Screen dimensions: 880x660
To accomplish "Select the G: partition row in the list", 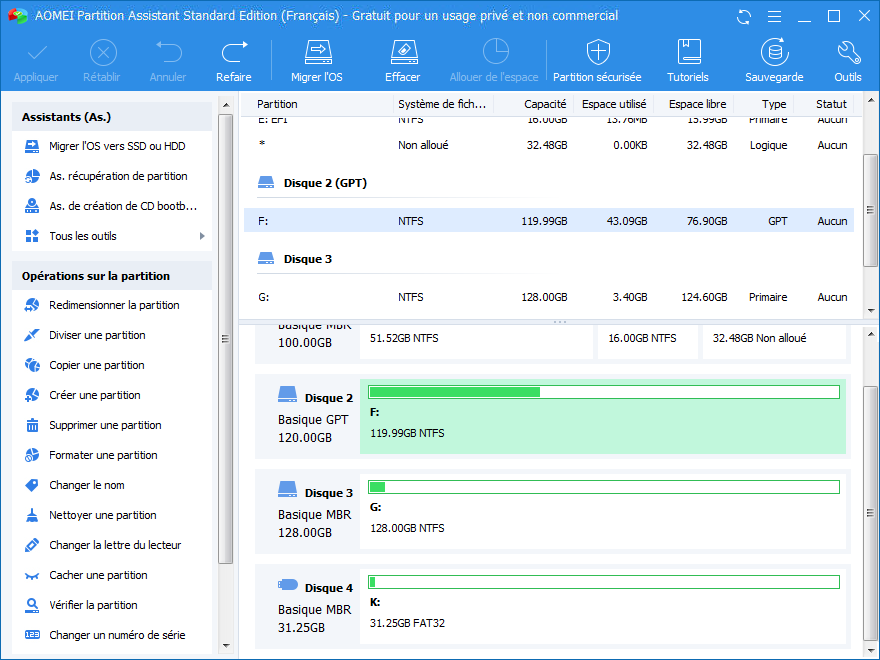I will pyautogui.click(x=548, y=297).
